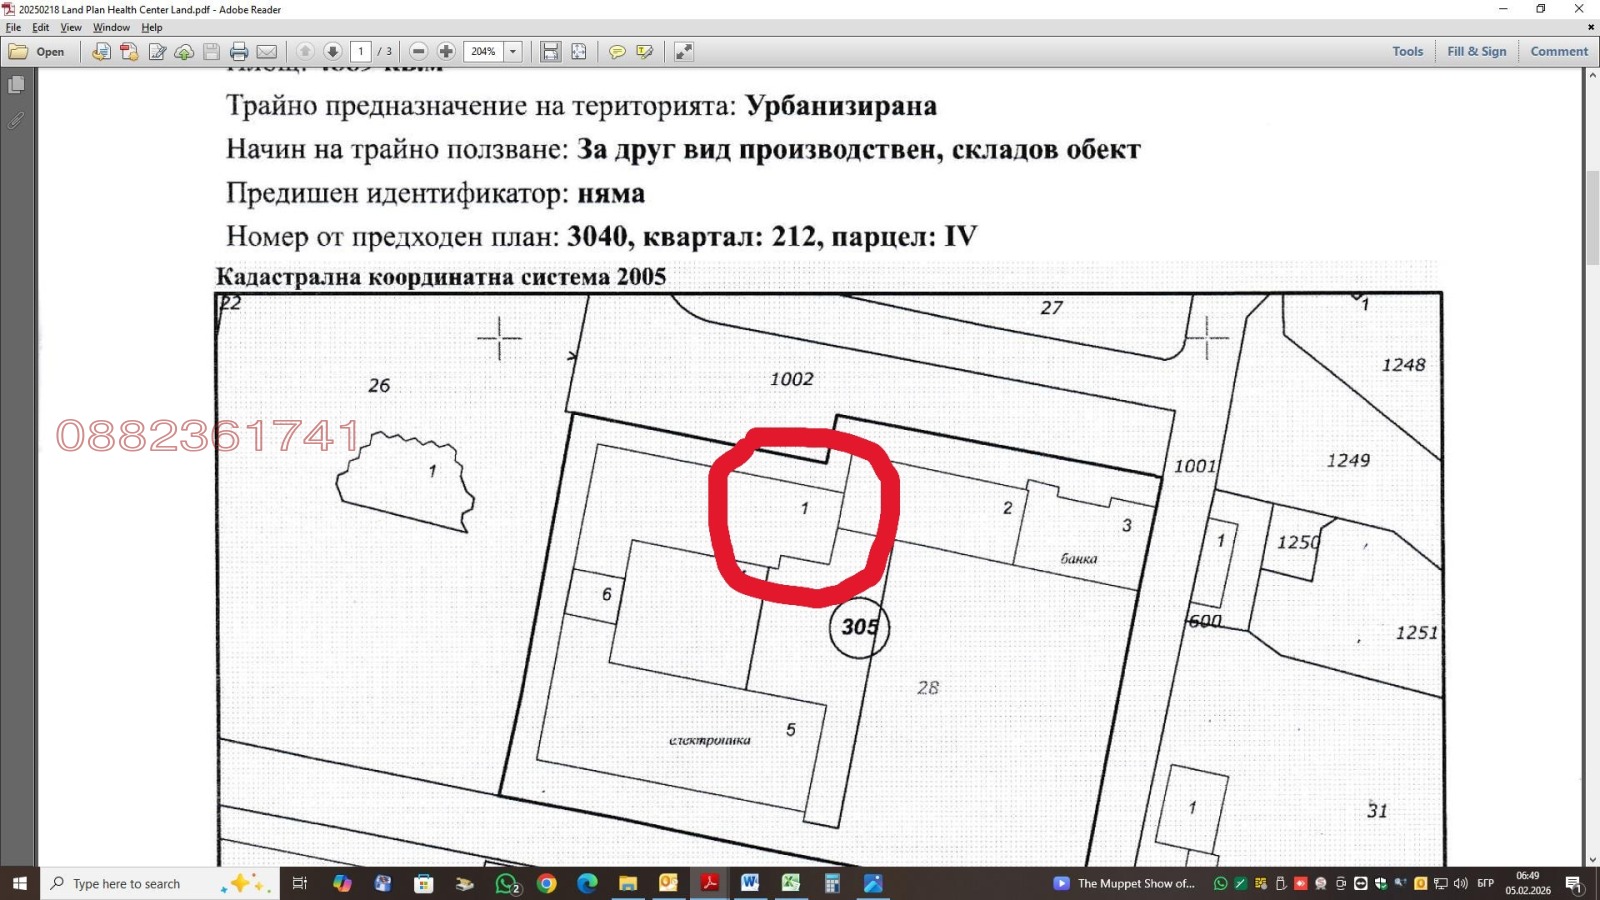
Task: Open the notification center icon
Action: (1574, 883)
